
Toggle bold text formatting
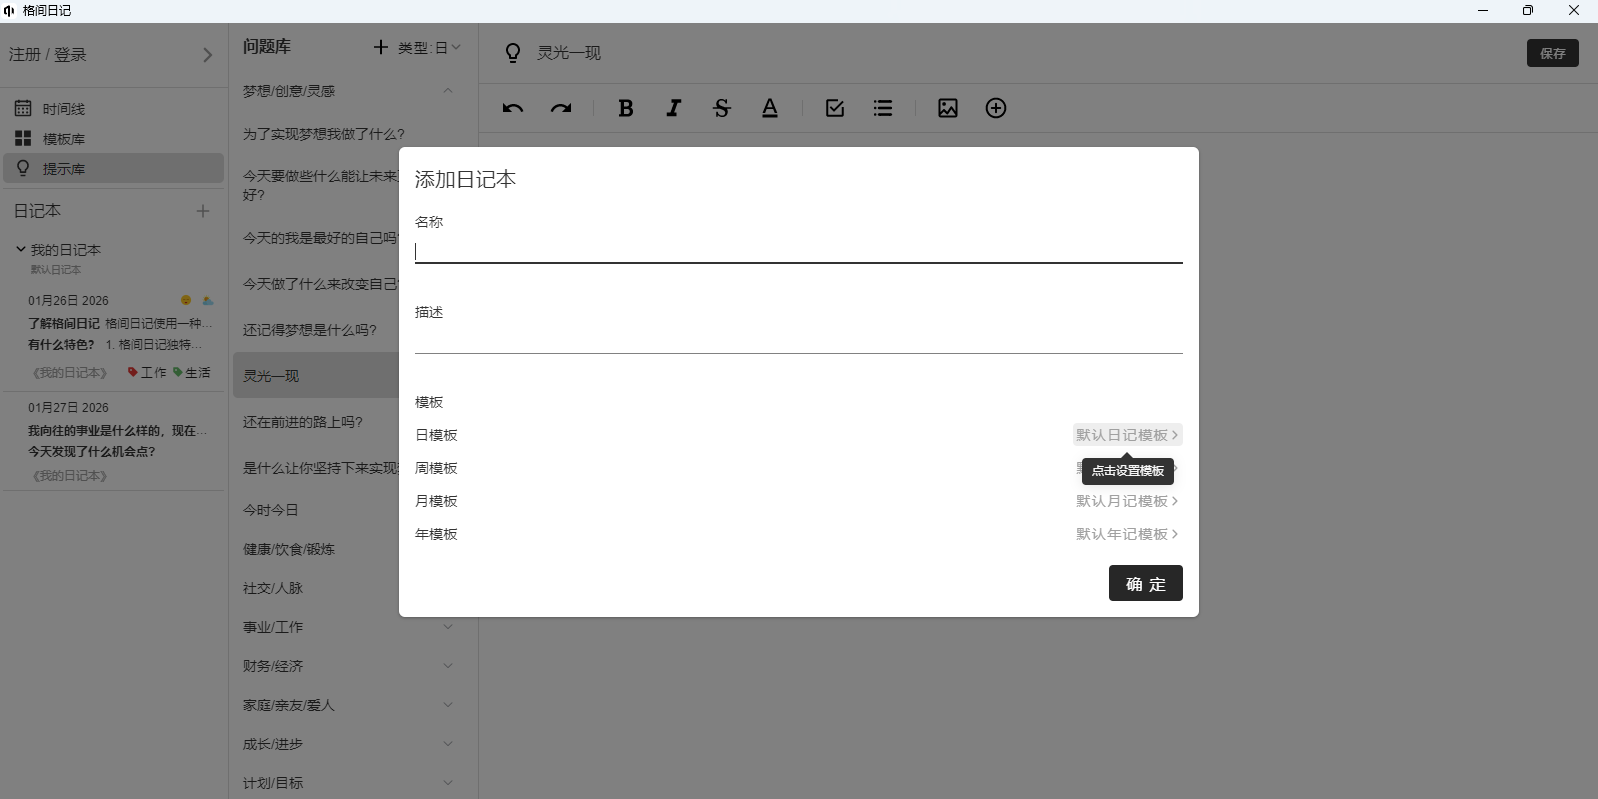(626, 108)
